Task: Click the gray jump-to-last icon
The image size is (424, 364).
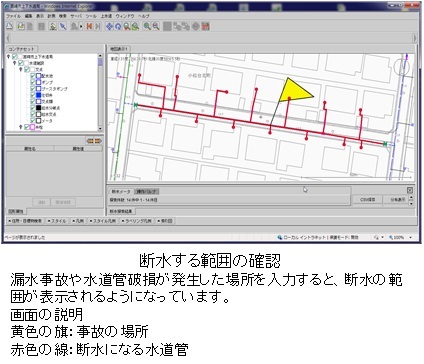Action: pyautogui.click(x=98, y=26)
